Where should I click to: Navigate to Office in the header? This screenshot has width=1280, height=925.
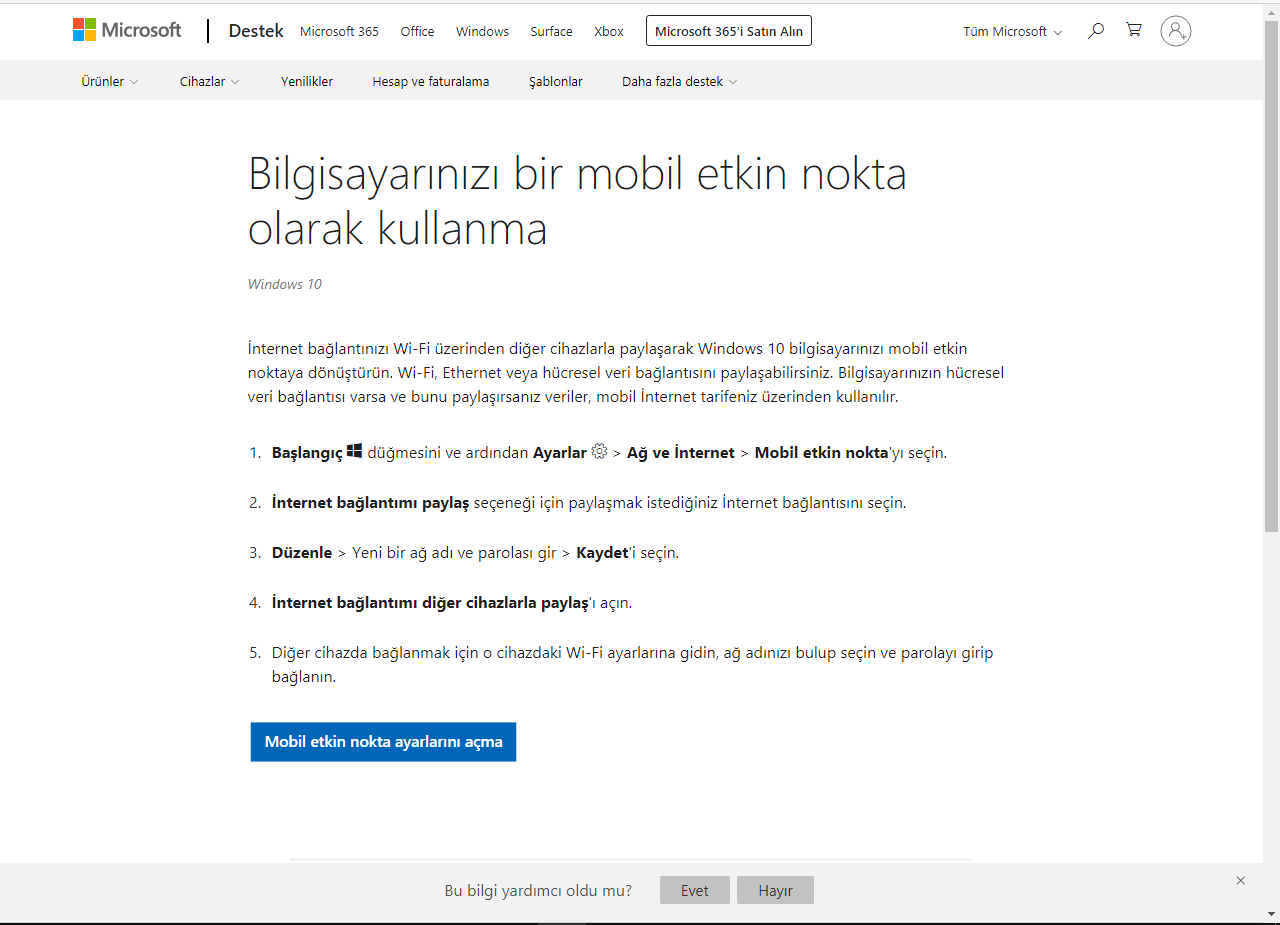[x=417, y=31]
